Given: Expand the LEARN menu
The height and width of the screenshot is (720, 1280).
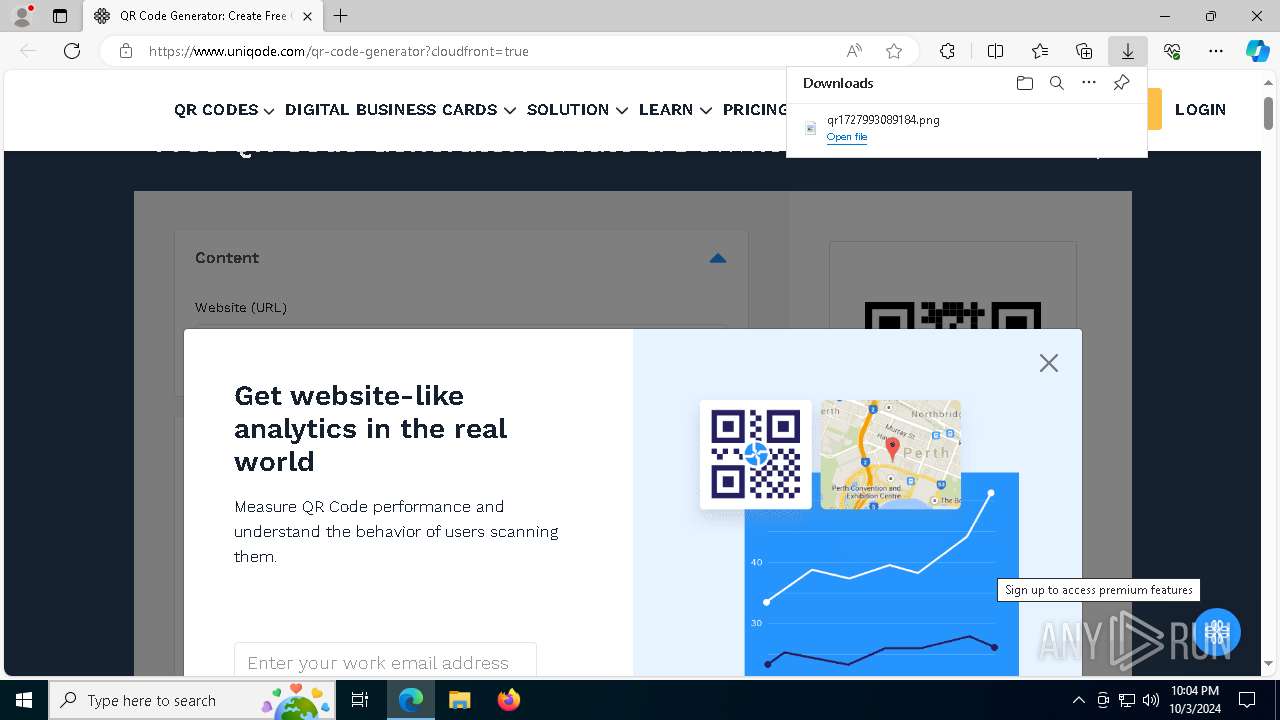Looking at the screenshot, I should [x=675, y=110].
